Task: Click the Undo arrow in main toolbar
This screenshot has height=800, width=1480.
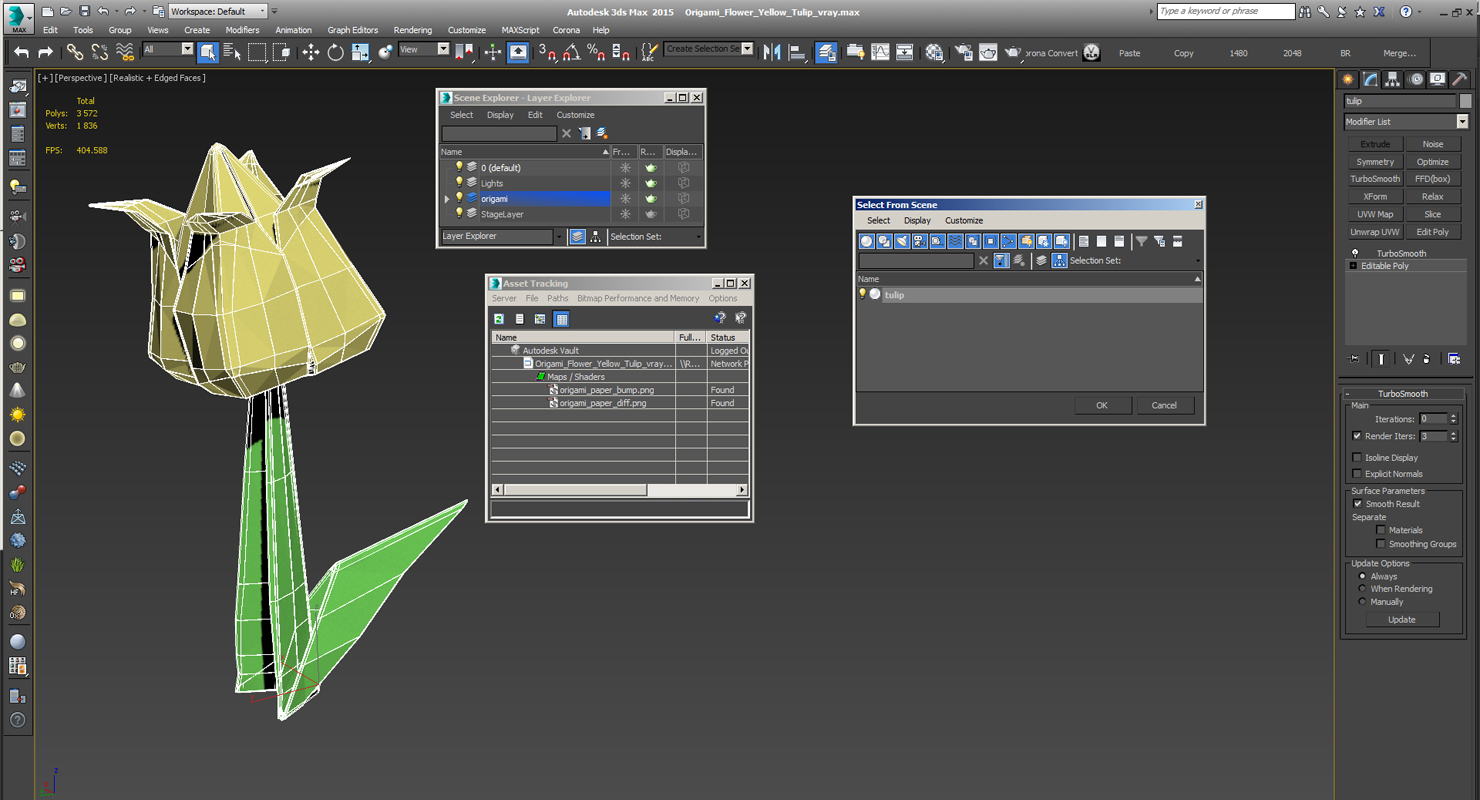Action: tap(21, 52)
